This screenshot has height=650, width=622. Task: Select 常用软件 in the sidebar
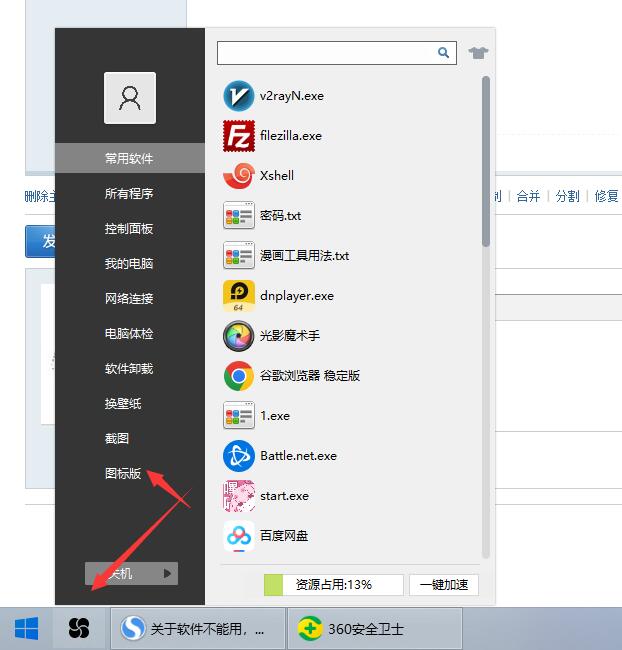[129, 158]
